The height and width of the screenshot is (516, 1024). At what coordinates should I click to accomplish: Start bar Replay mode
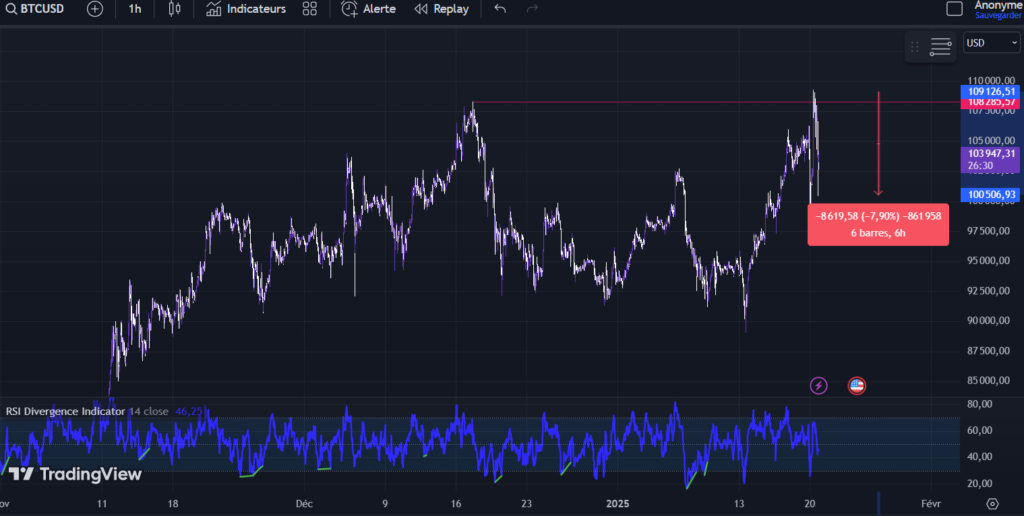coord(441,9)
